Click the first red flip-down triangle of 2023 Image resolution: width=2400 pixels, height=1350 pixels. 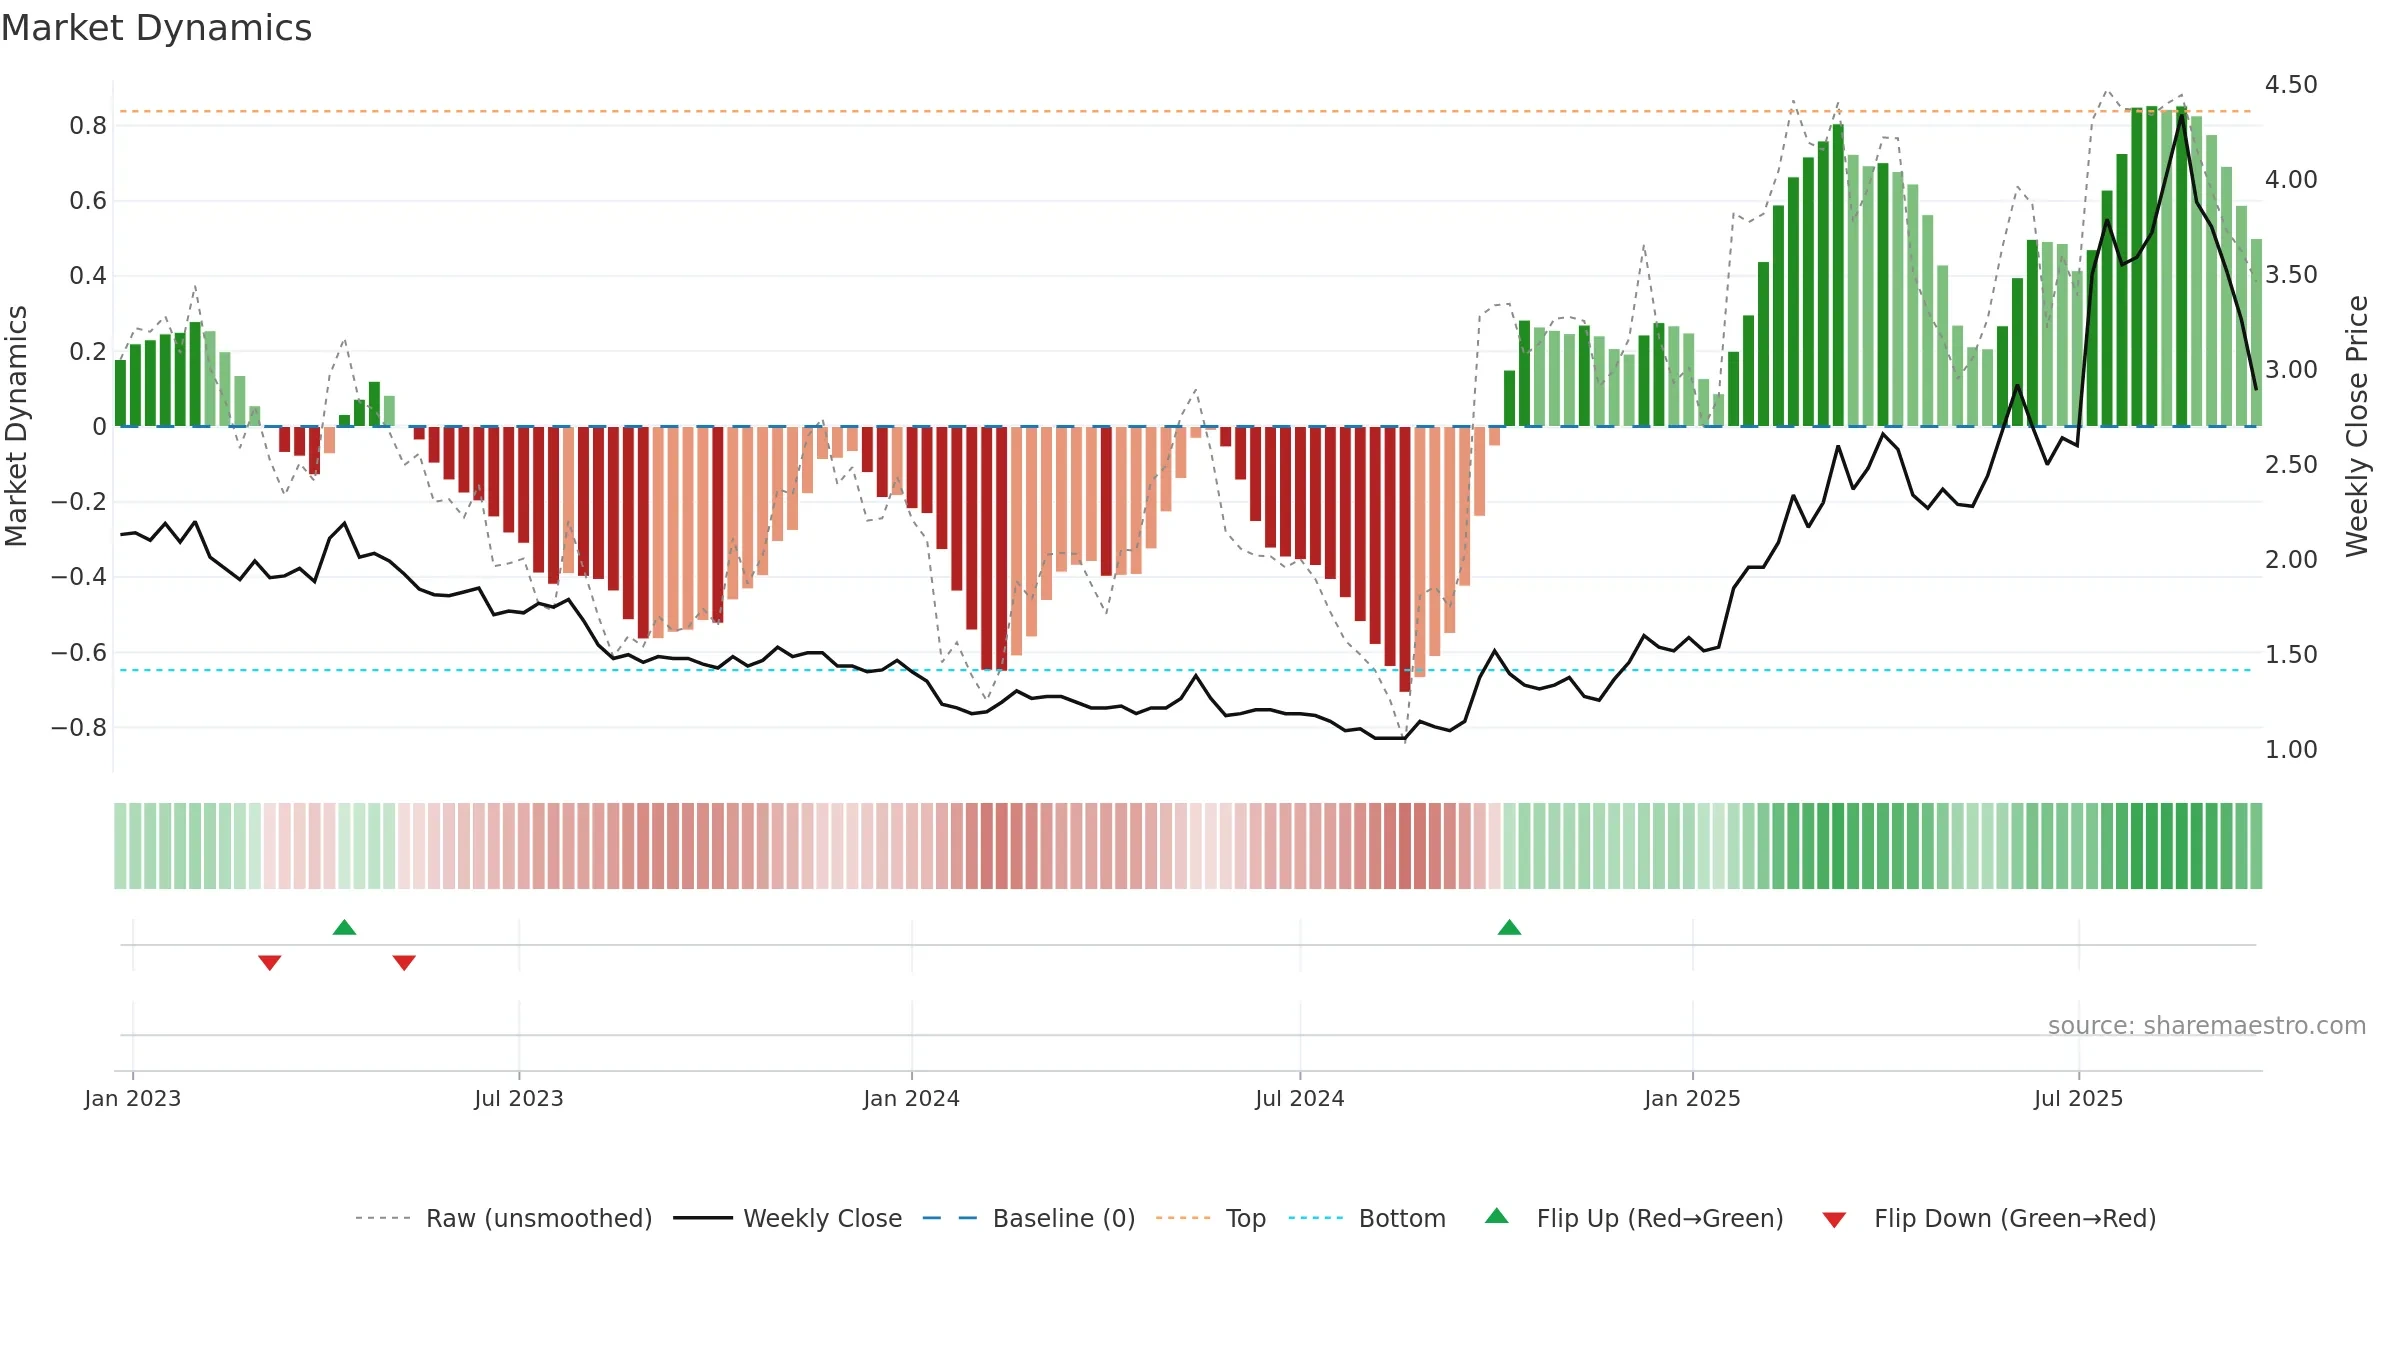coord(270,962)
